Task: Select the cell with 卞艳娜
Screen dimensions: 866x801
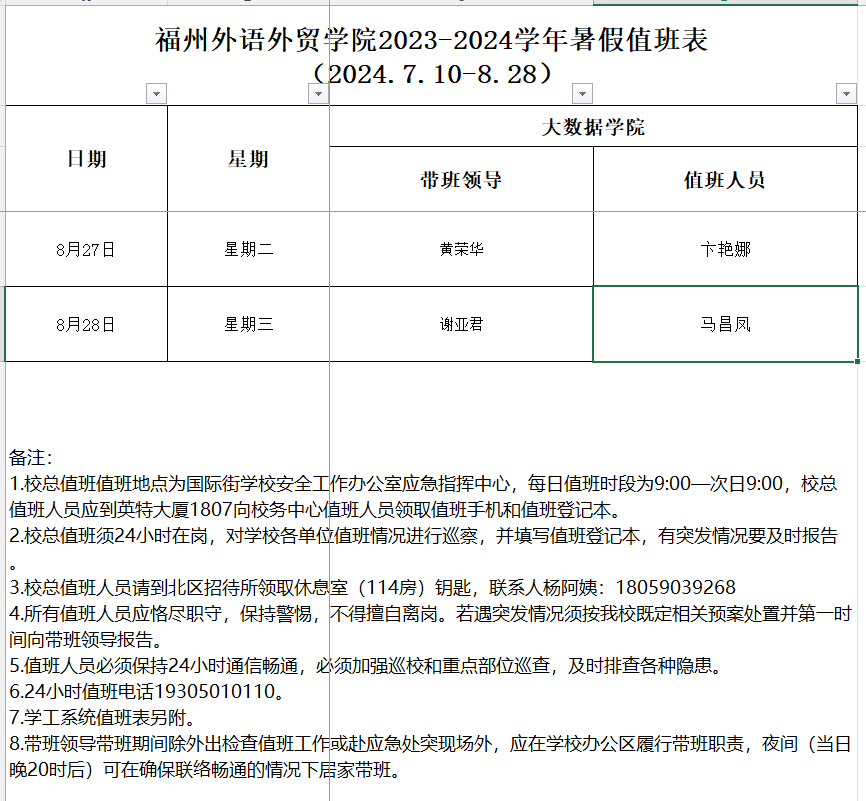Action: (725, 249)
